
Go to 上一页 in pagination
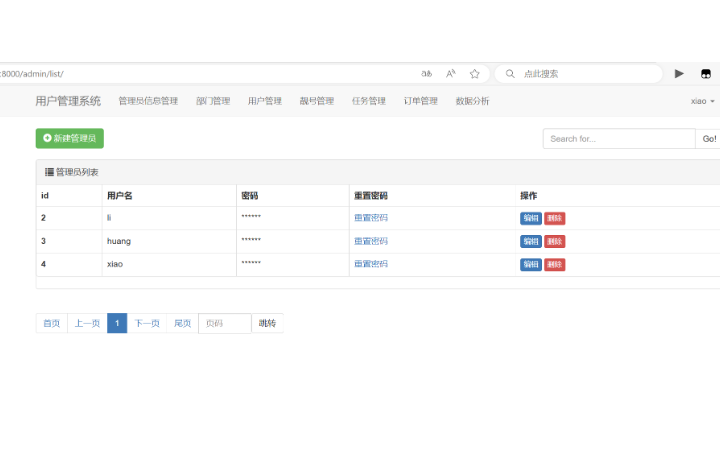pyautogui.click(x=87, y=323)
